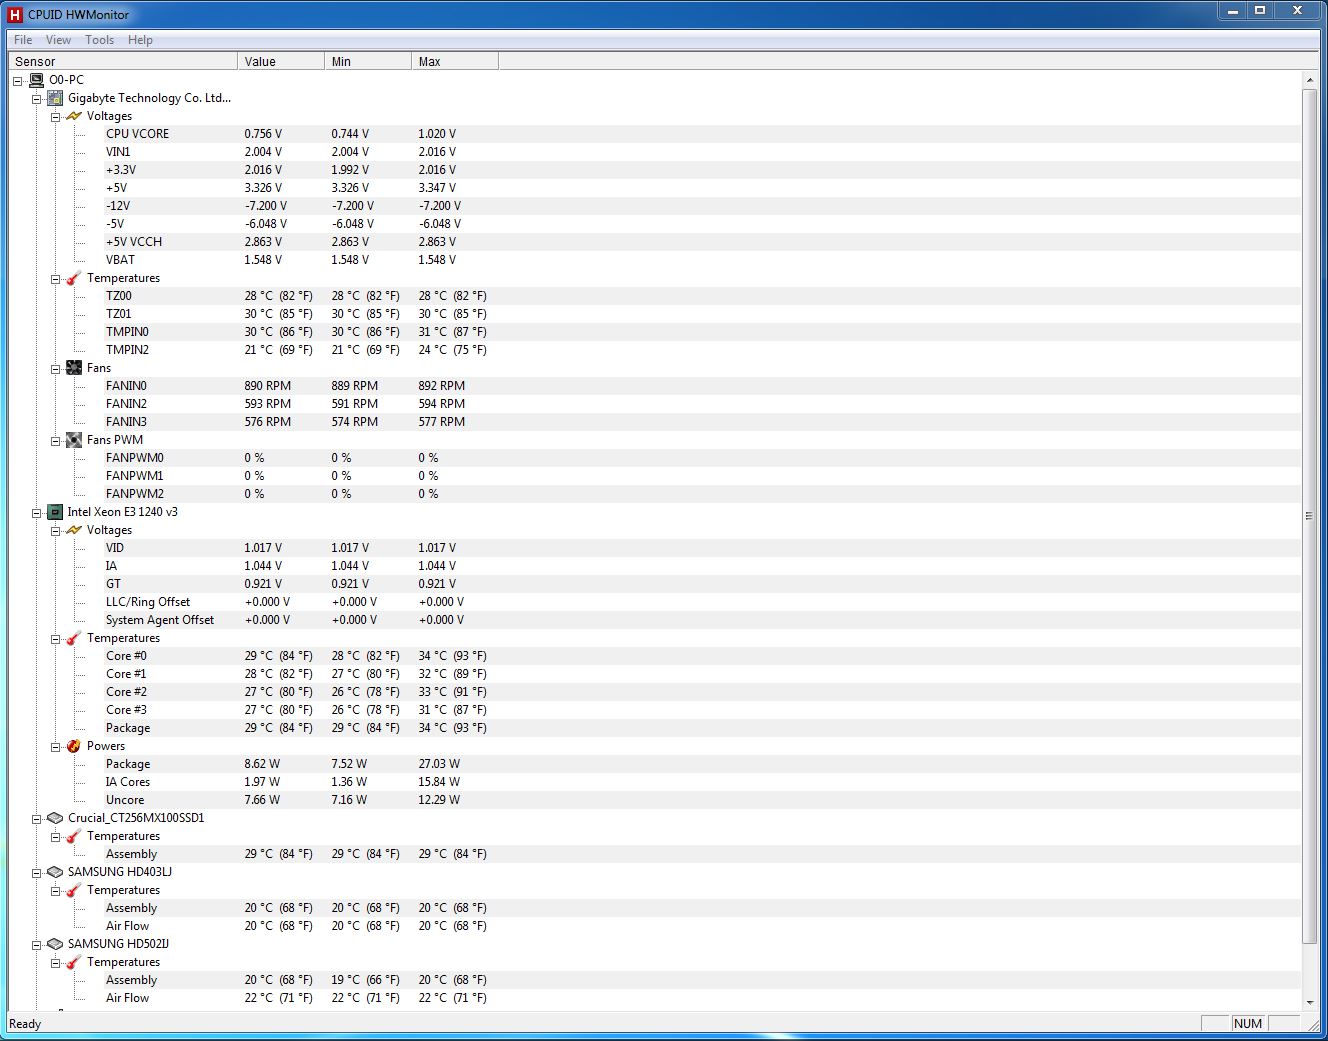The width and height of the screenshot is (1328, 1041).
Task: Click the Sensor column header
Action: (122, 61)
